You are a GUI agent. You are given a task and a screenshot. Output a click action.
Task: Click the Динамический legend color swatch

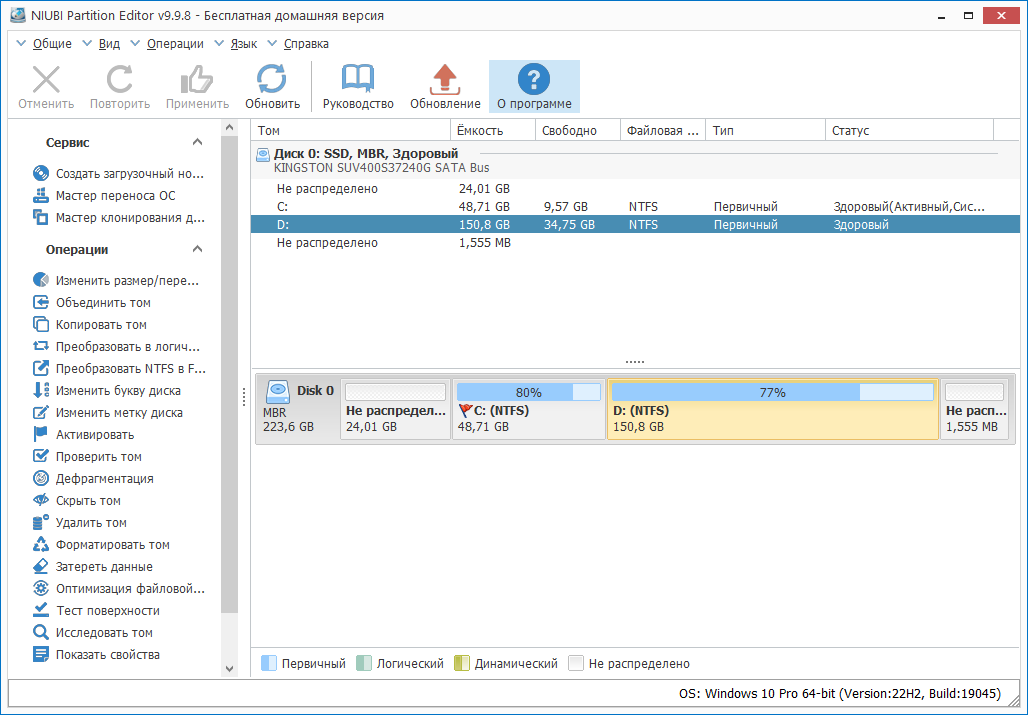(462, 663)
